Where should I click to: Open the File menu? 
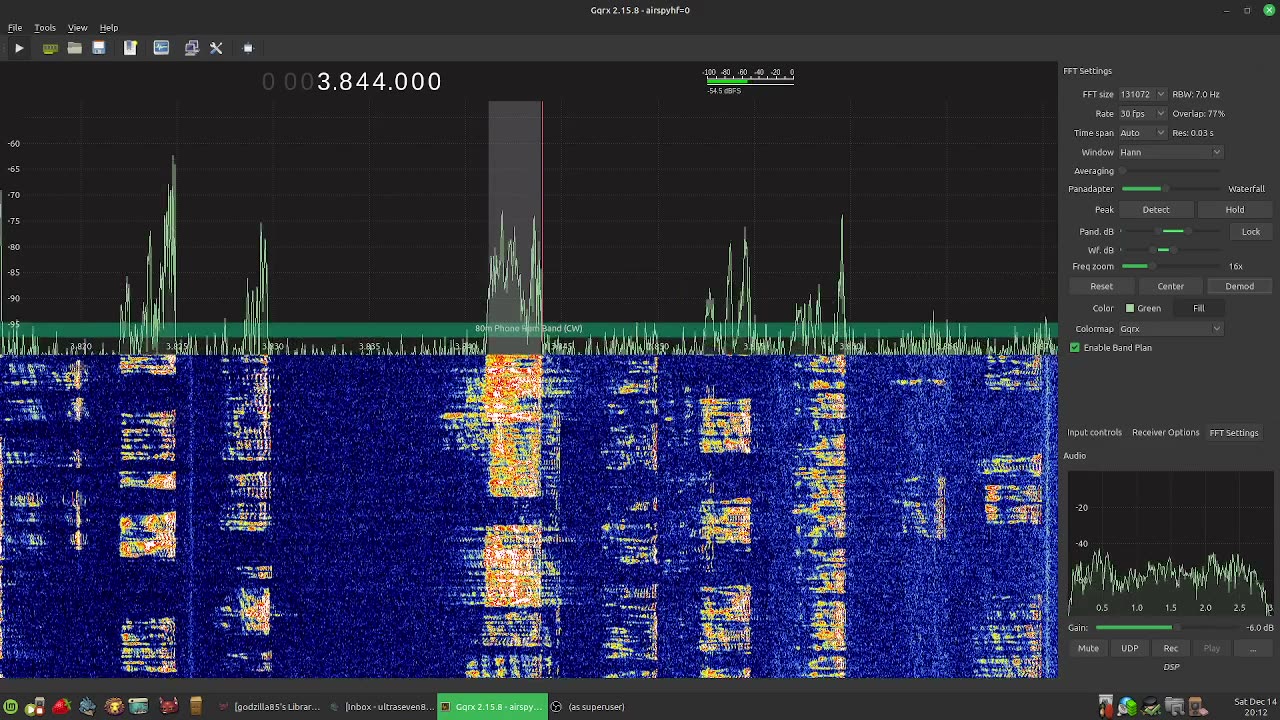tap(15, 28)
